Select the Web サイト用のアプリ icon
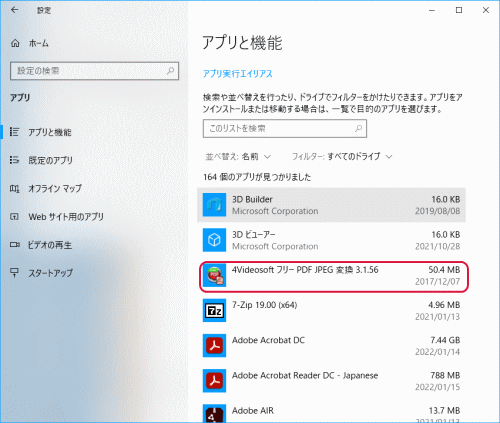The image size is (500, 423). click(x=14, y=217)
